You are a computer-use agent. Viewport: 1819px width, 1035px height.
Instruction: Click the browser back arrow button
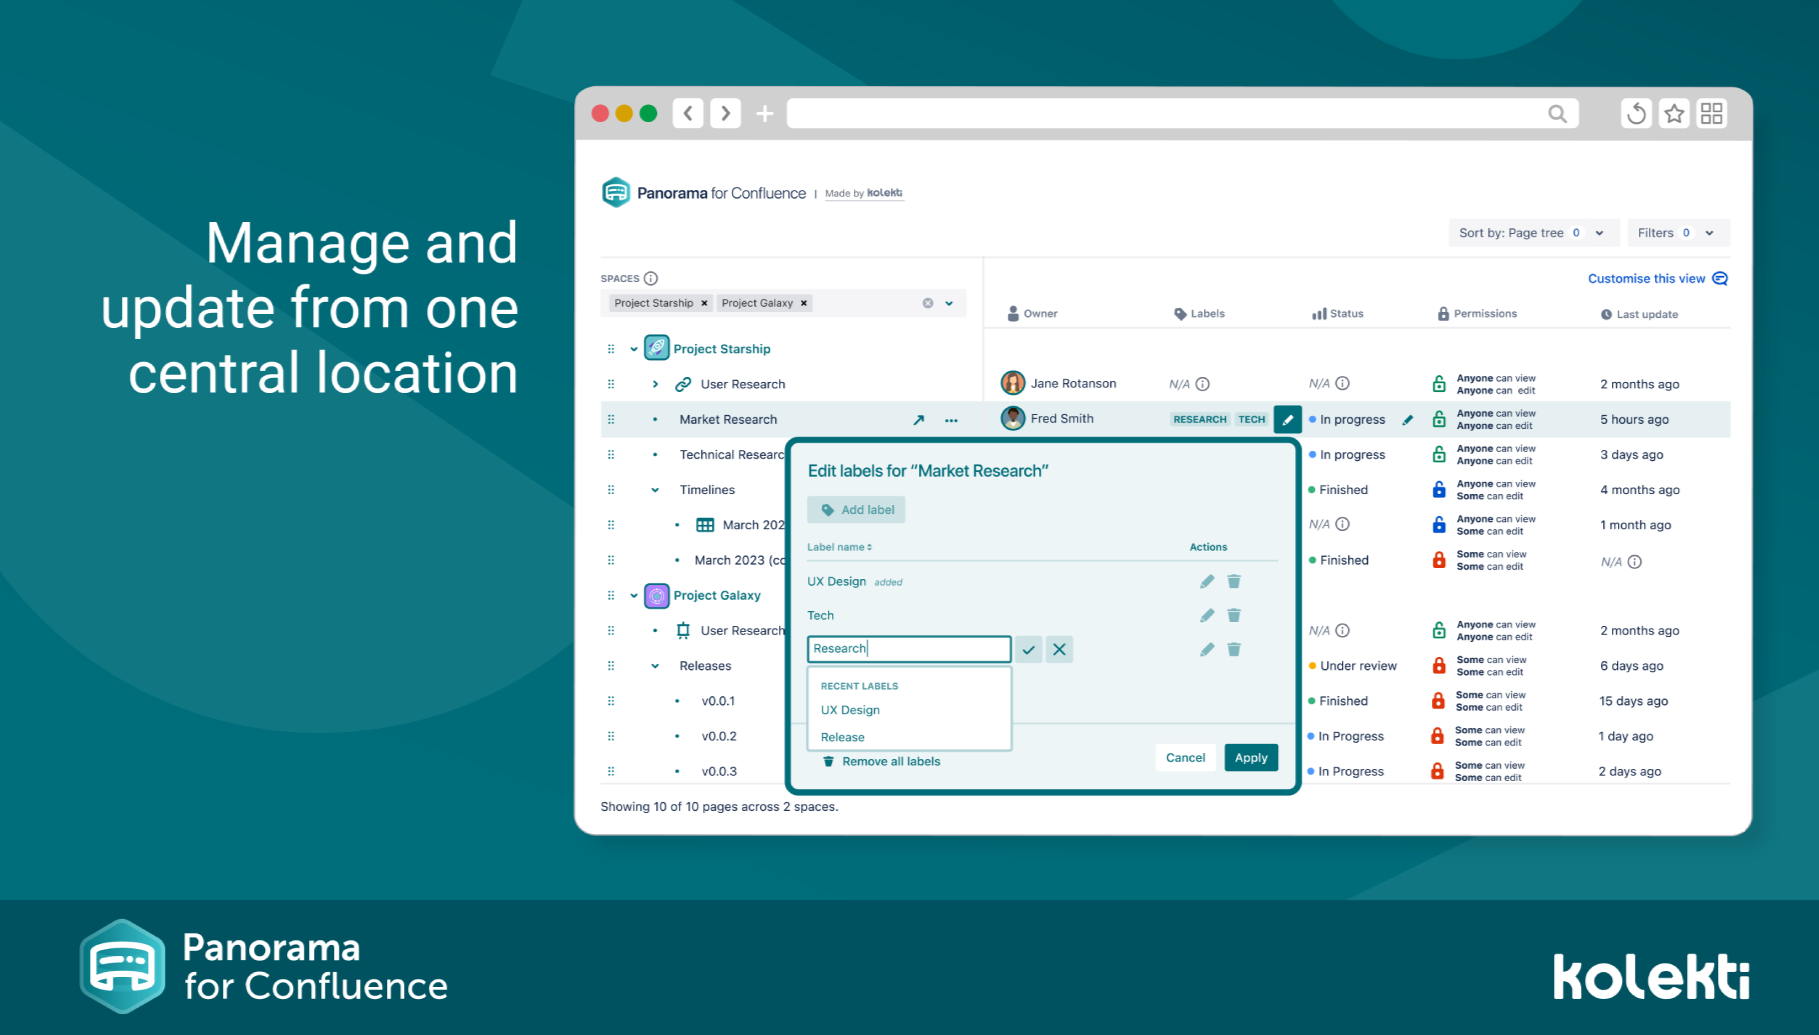688,113
